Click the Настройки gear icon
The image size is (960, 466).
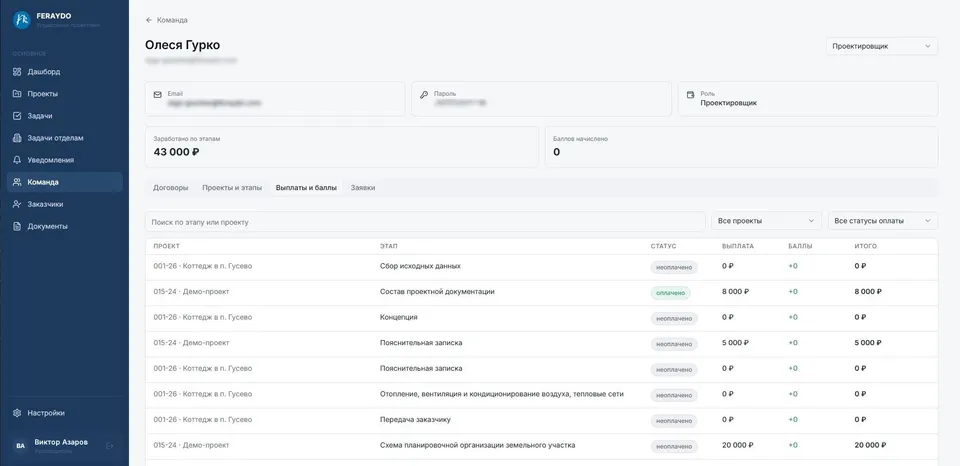point(17,413)
